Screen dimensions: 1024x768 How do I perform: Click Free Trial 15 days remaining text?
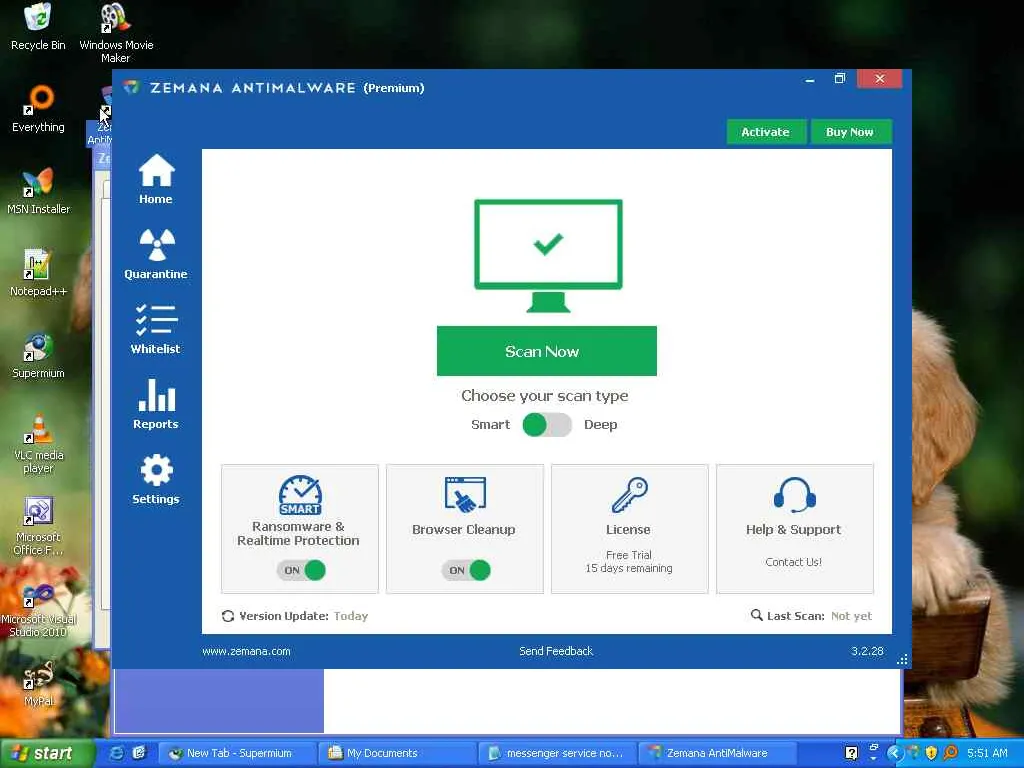[629, 562]
